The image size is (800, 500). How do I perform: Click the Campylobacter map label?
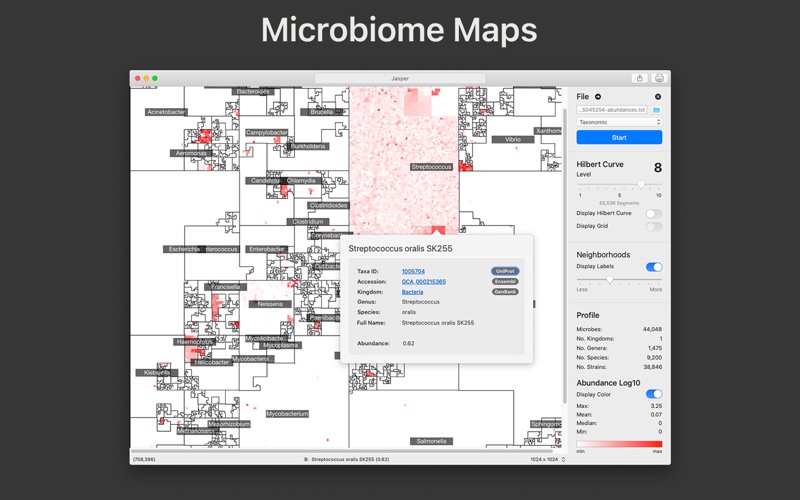click(x=267, y=132)
